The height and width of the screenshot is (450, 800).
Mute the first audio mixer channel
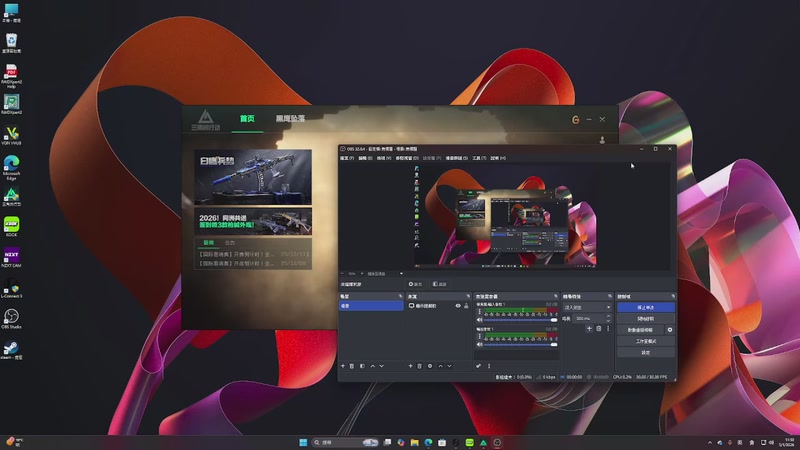(480, 320)
